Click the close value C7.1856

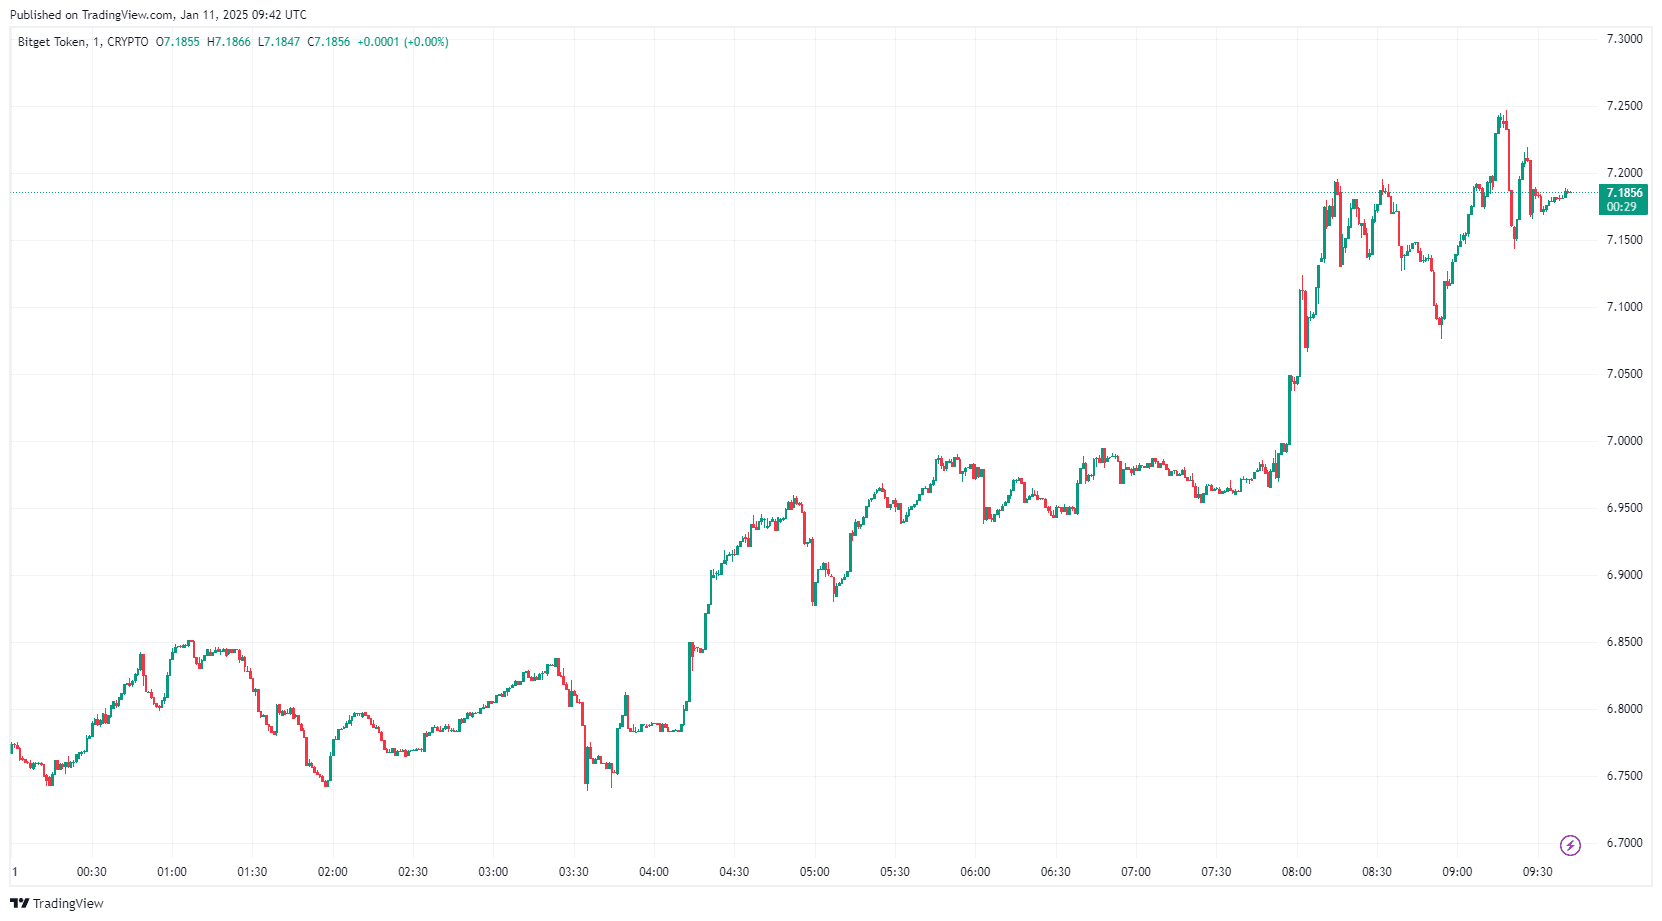click(x=329, y=42)
